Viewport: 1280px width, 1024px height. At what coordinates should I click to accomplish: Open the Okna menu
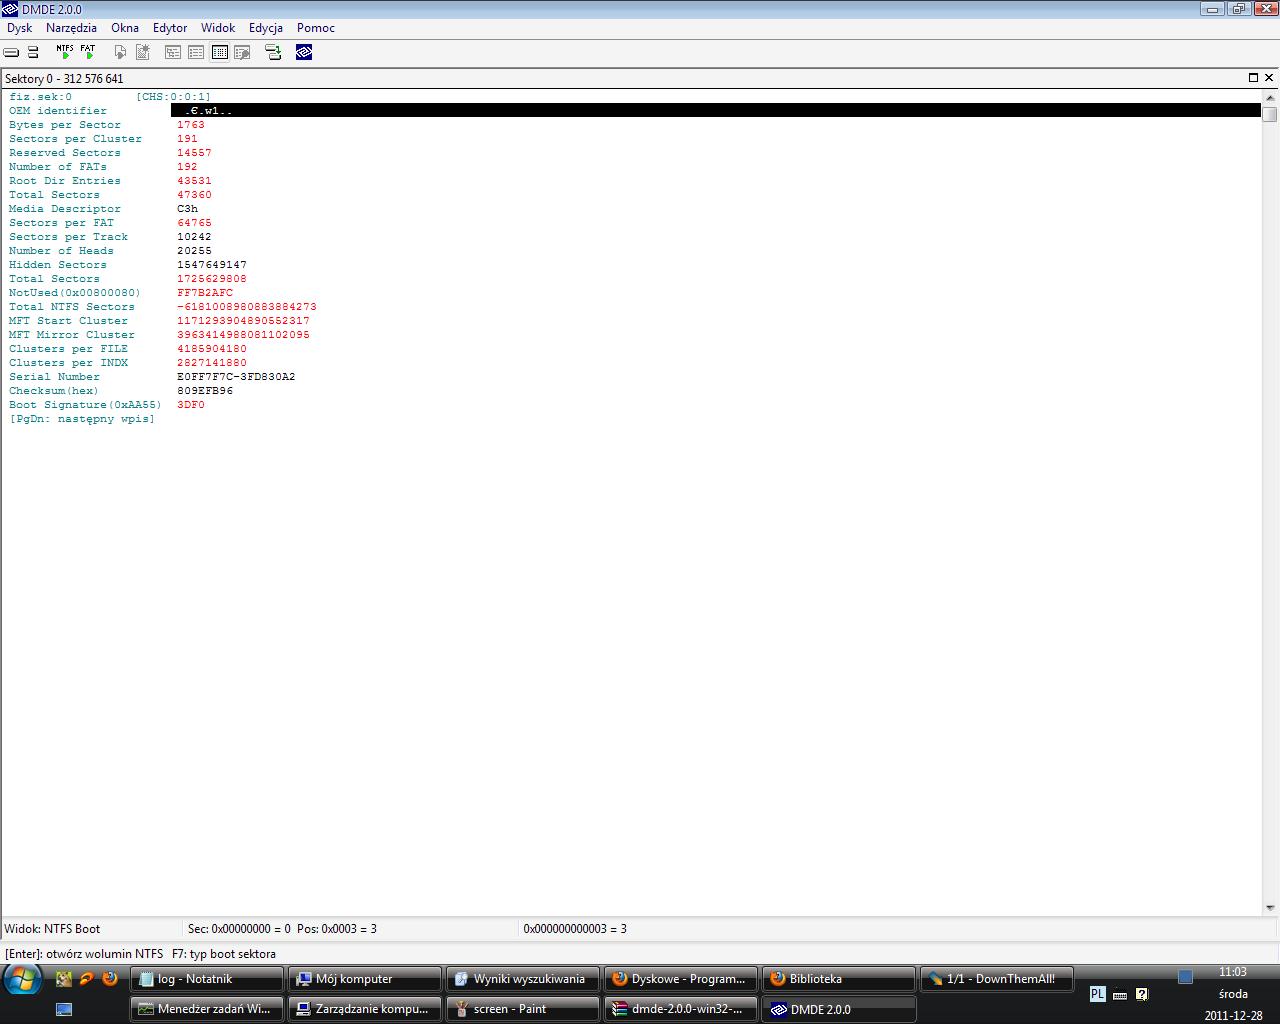(125, 28)
